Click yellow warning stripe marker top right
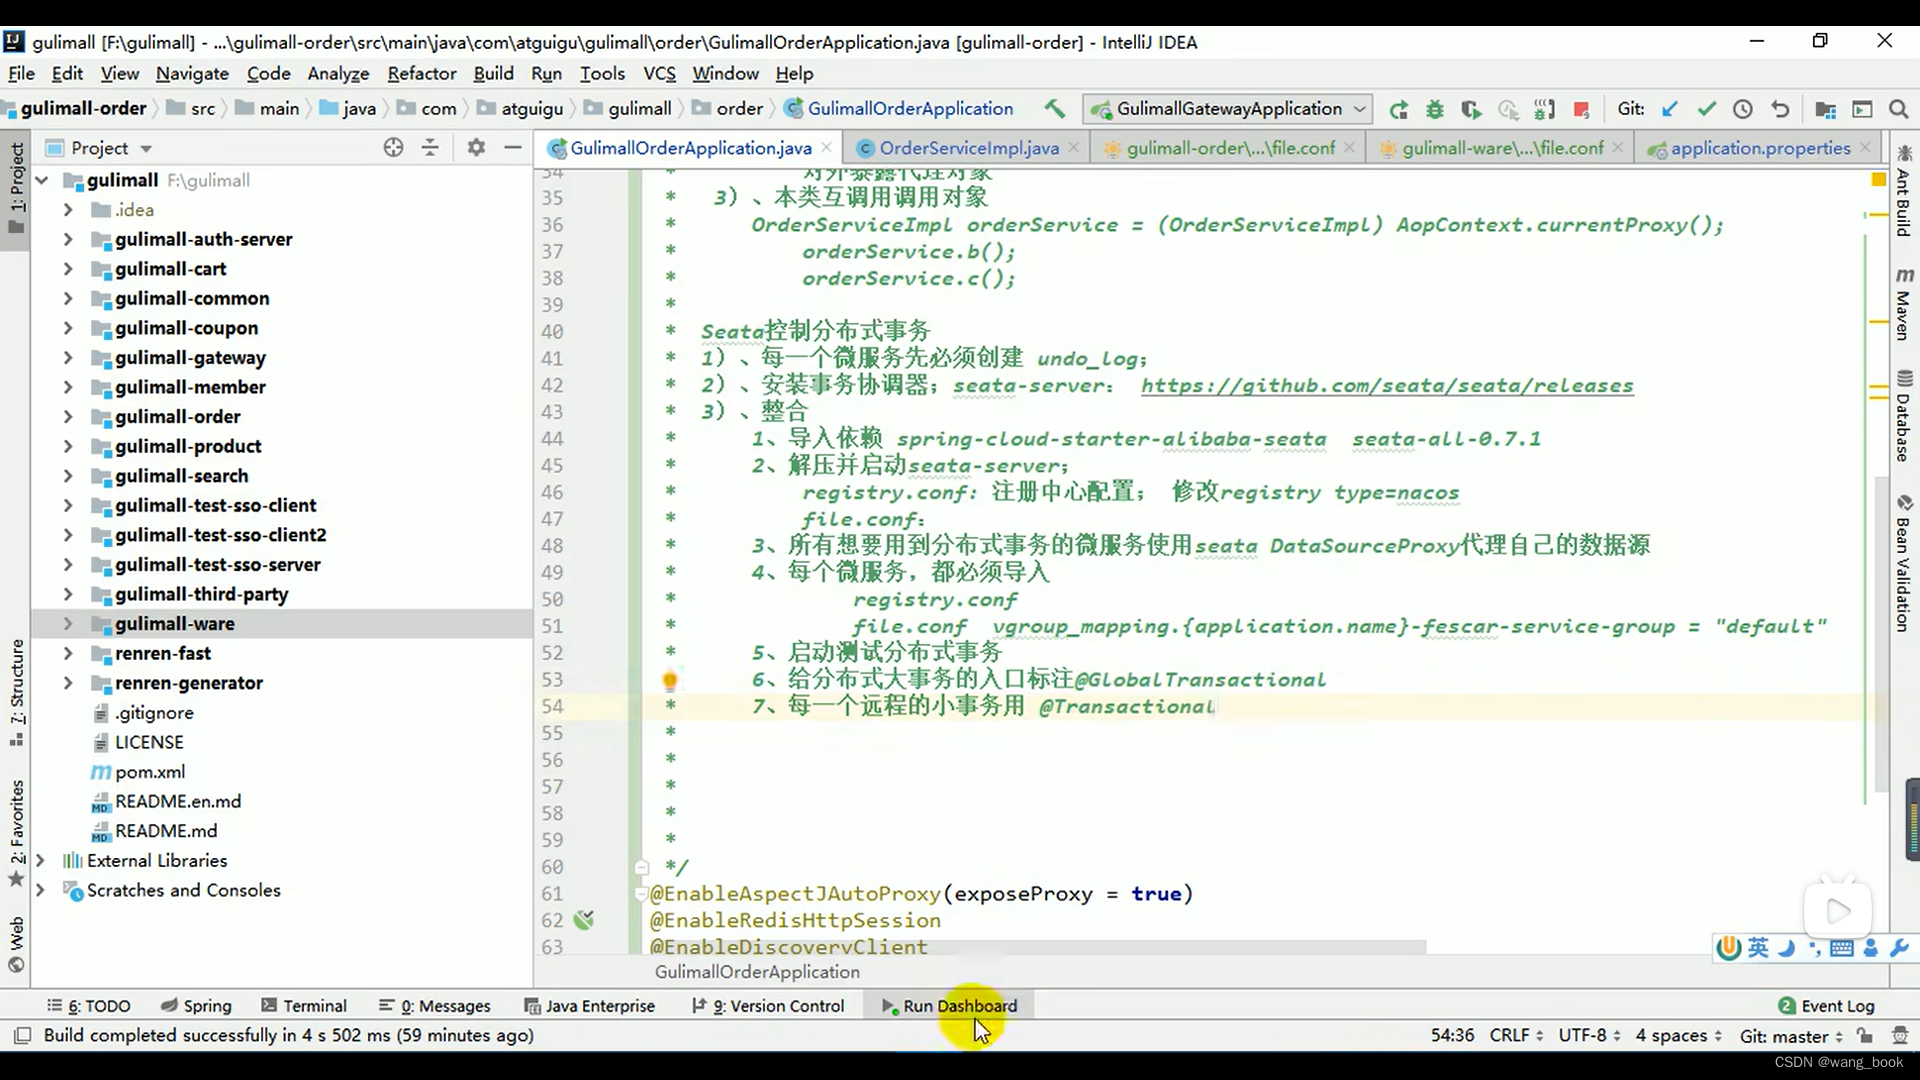The width and height of the screenshot is (1920, 1080). pos(1878,180)
